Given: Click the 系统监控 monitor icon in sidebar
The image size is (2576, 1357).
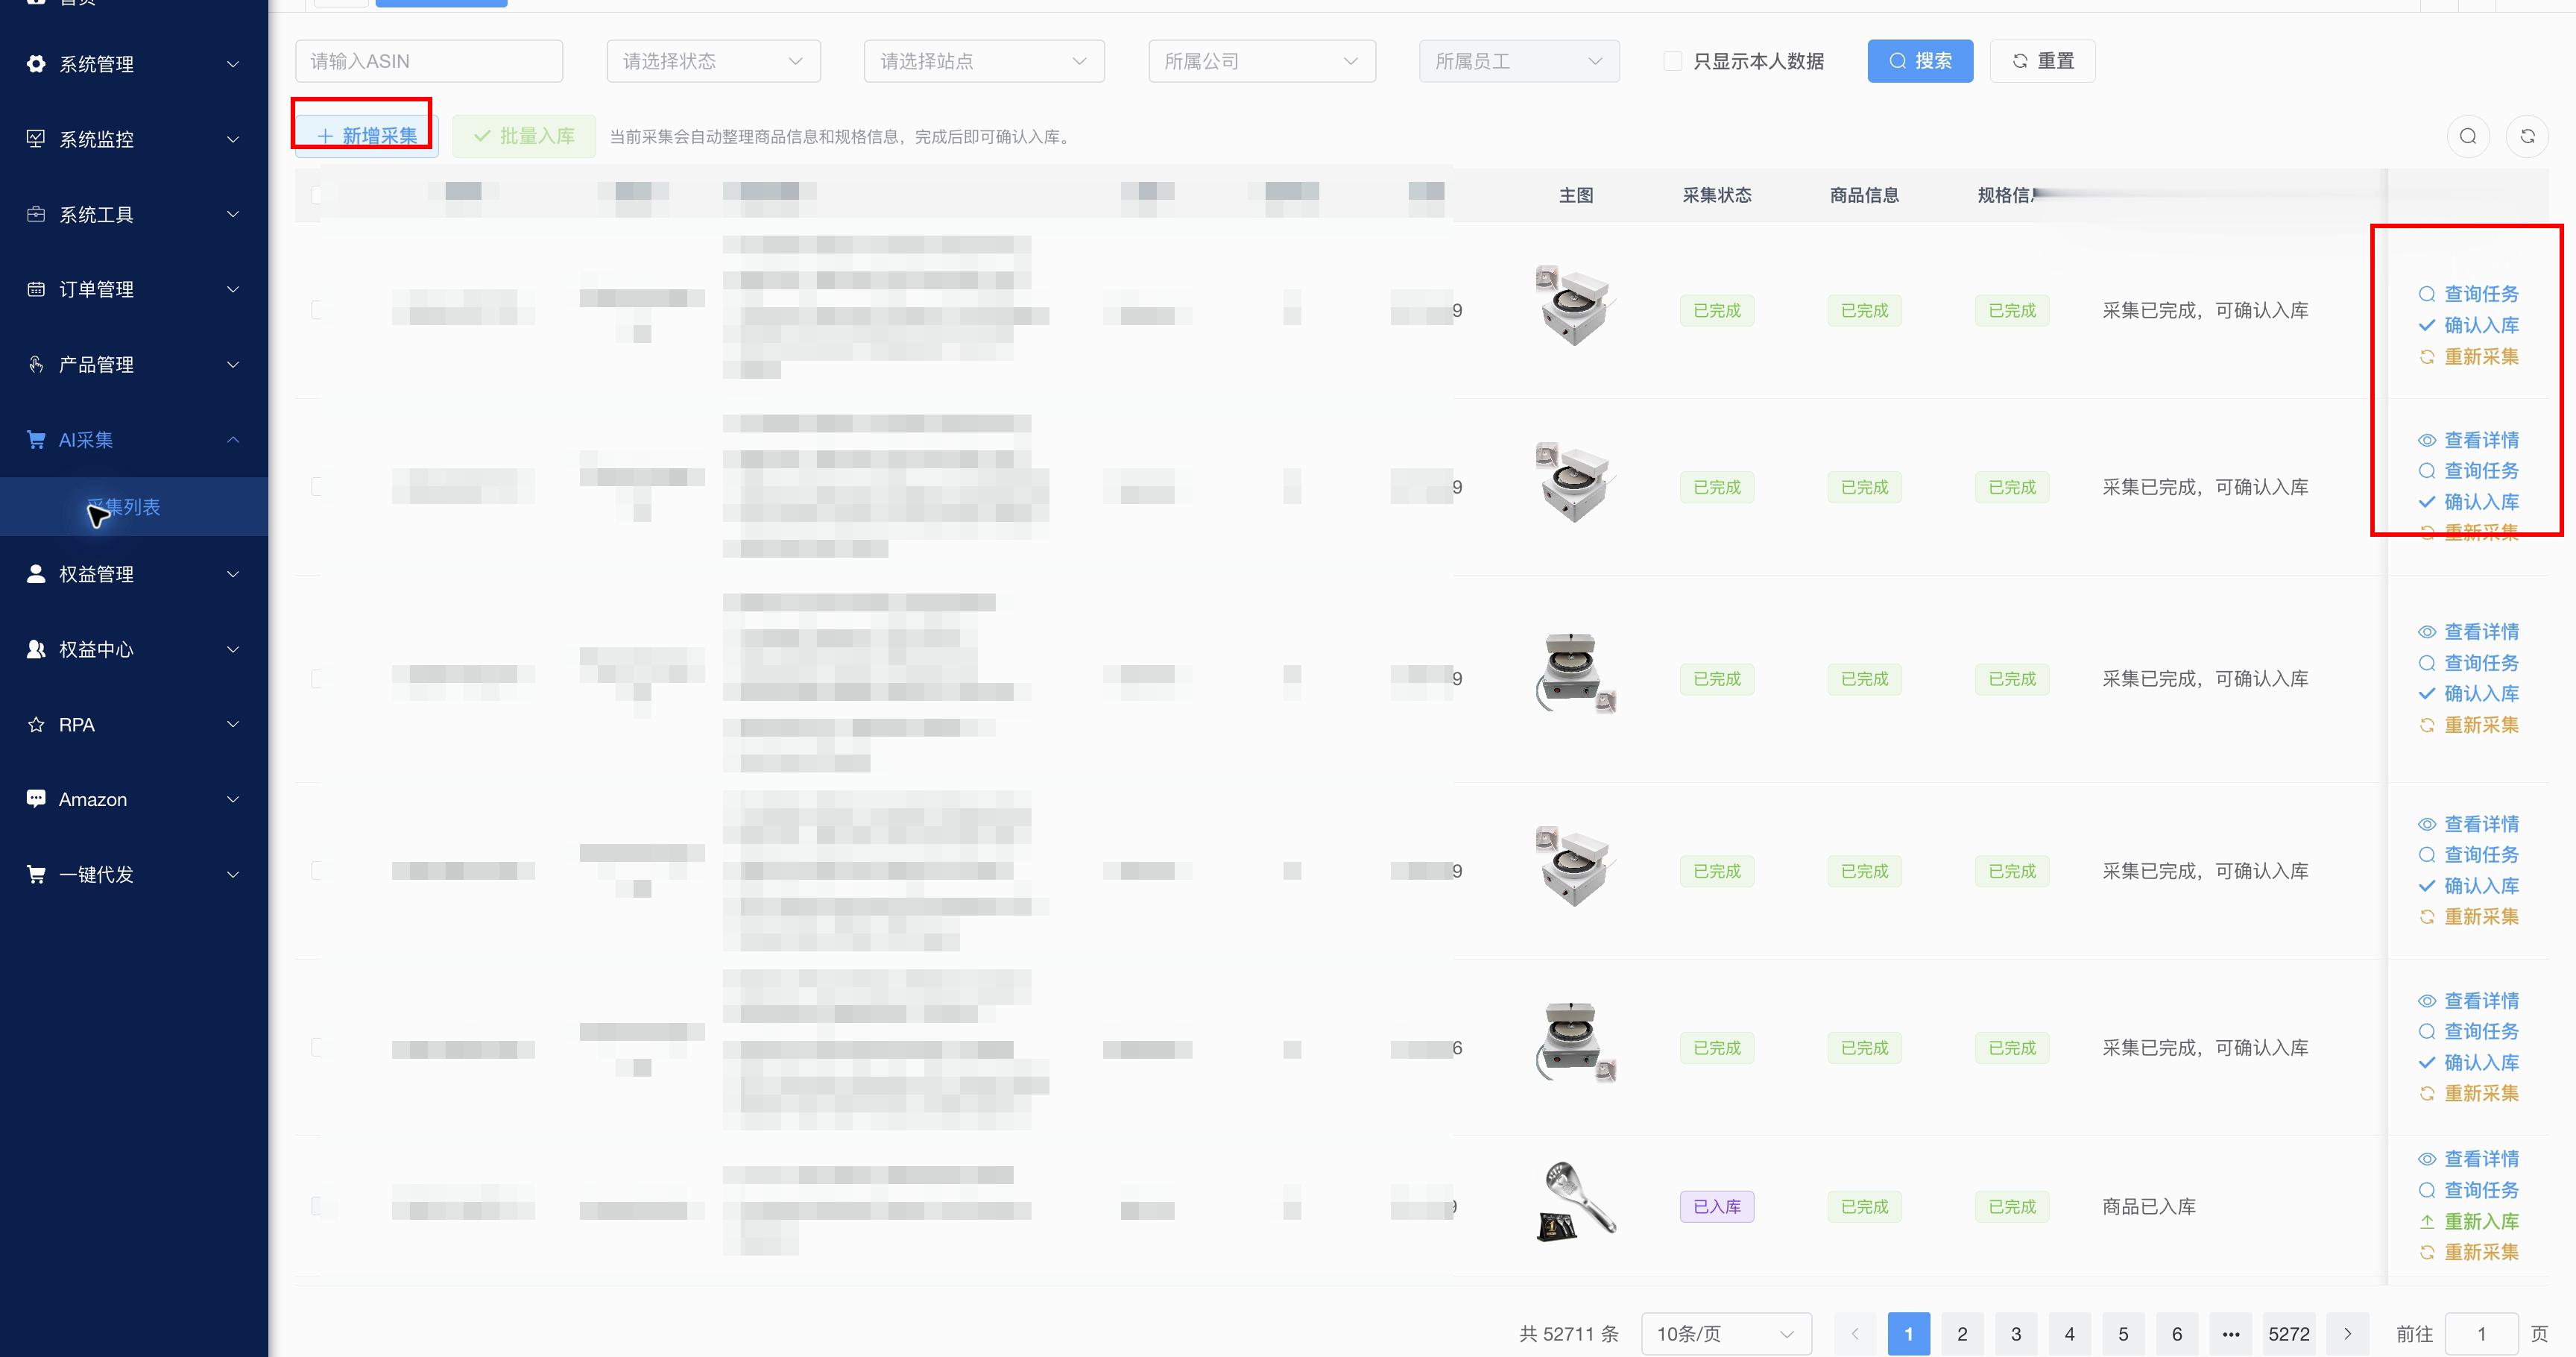Looking at the screenshot, I should point(36,139).
